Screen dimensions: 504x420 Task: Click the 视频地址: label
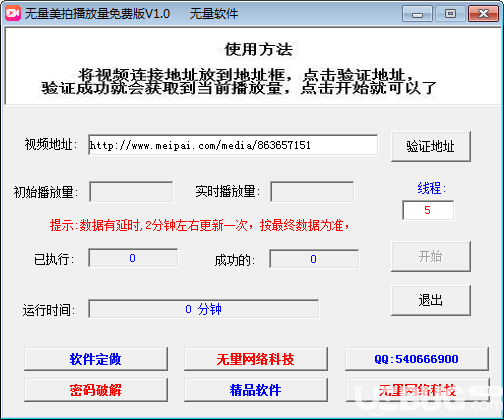point(51,145)
